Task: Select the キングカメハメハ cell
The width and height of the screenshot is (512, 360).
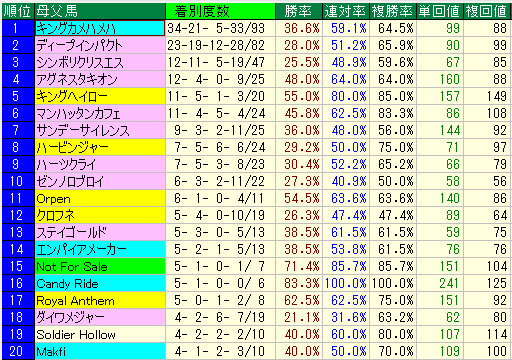Action: (100, 28)
